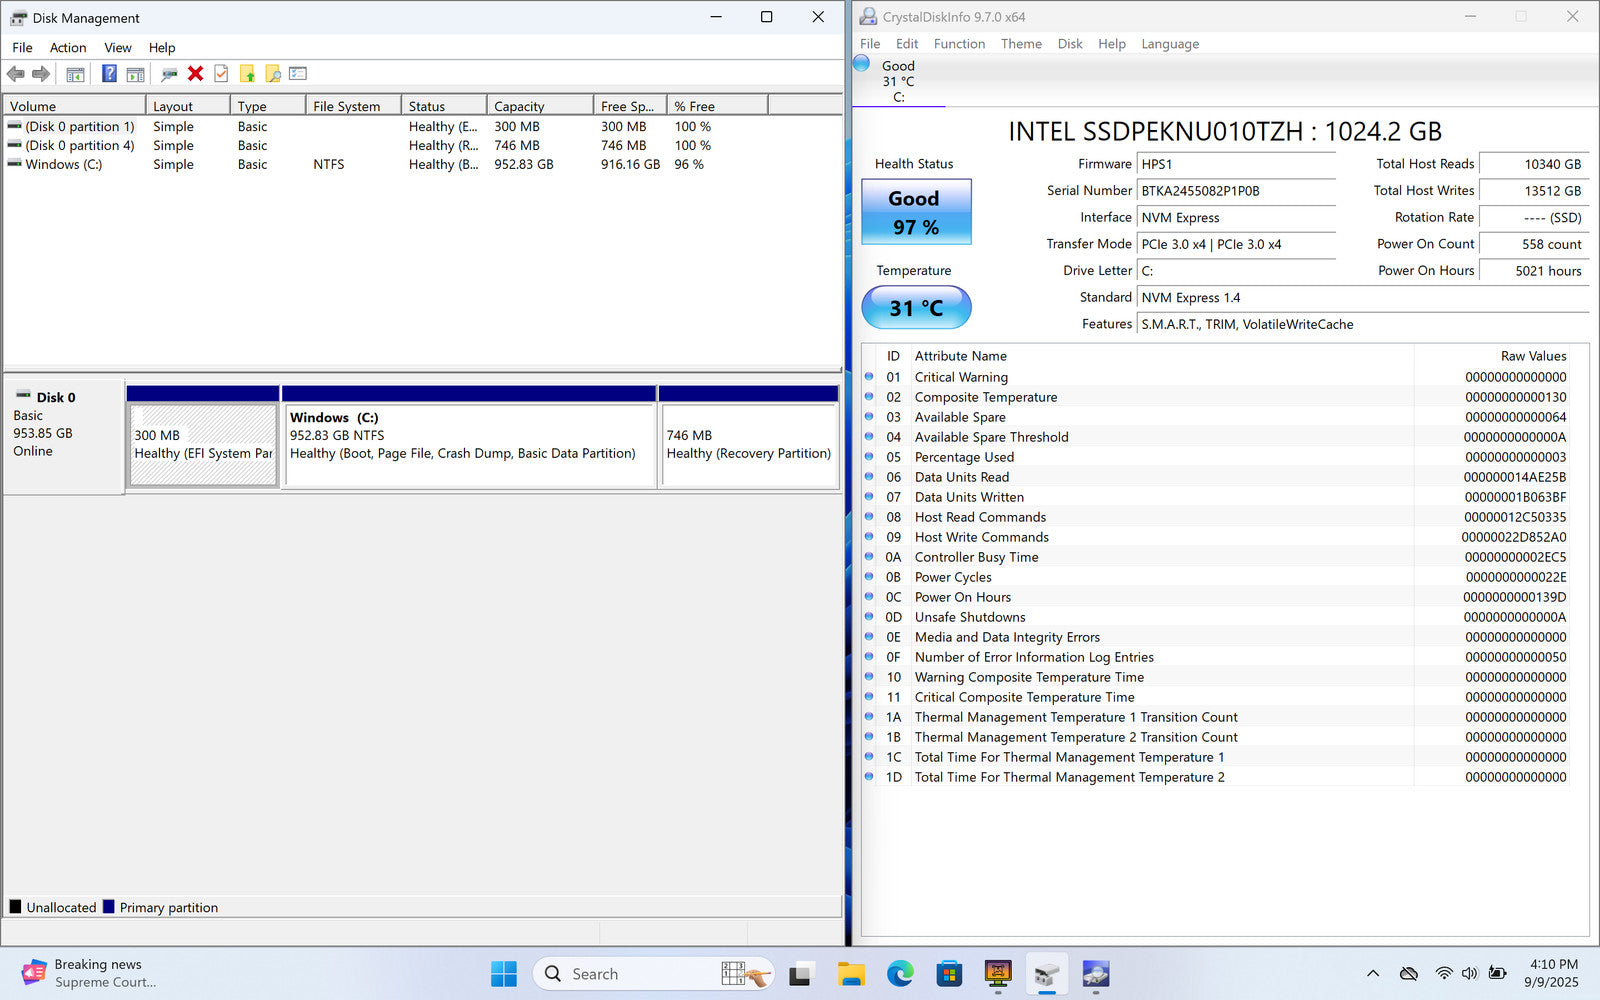Select the (Disk 0 partition 1) volume row

422,127
